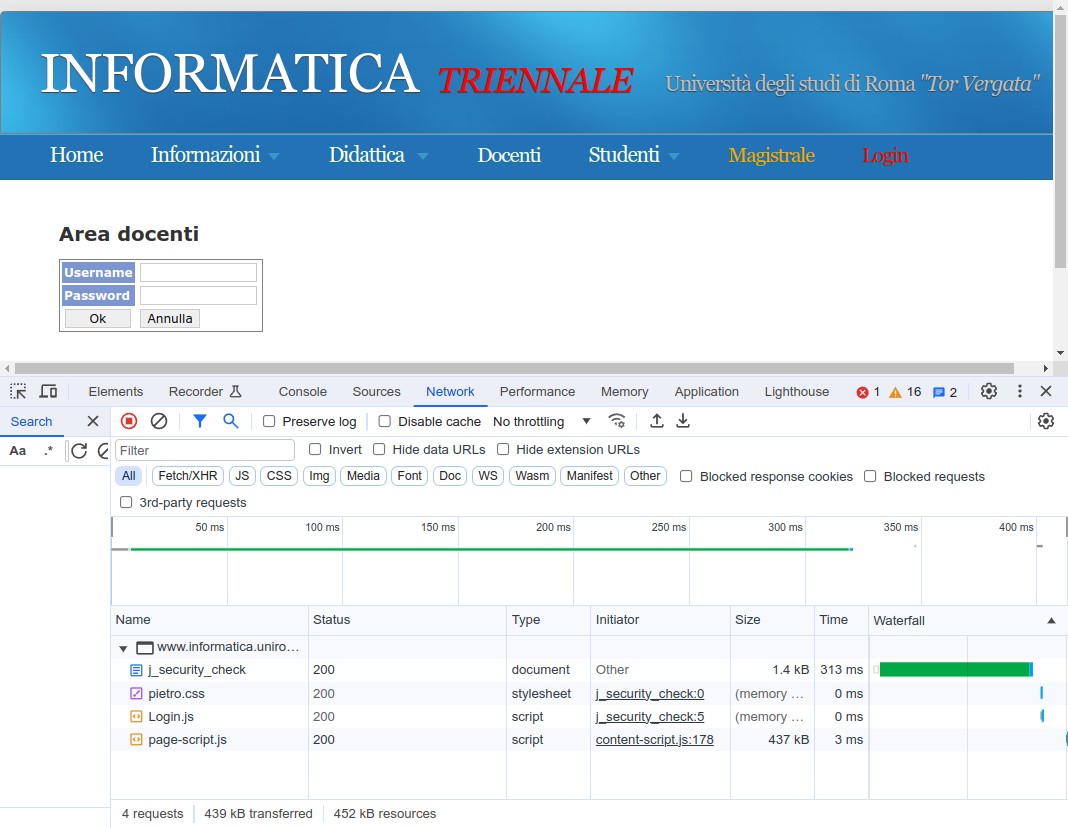Sort by Waterfall column arrow
1068x828 pixels.
[x=1051, y=620]
